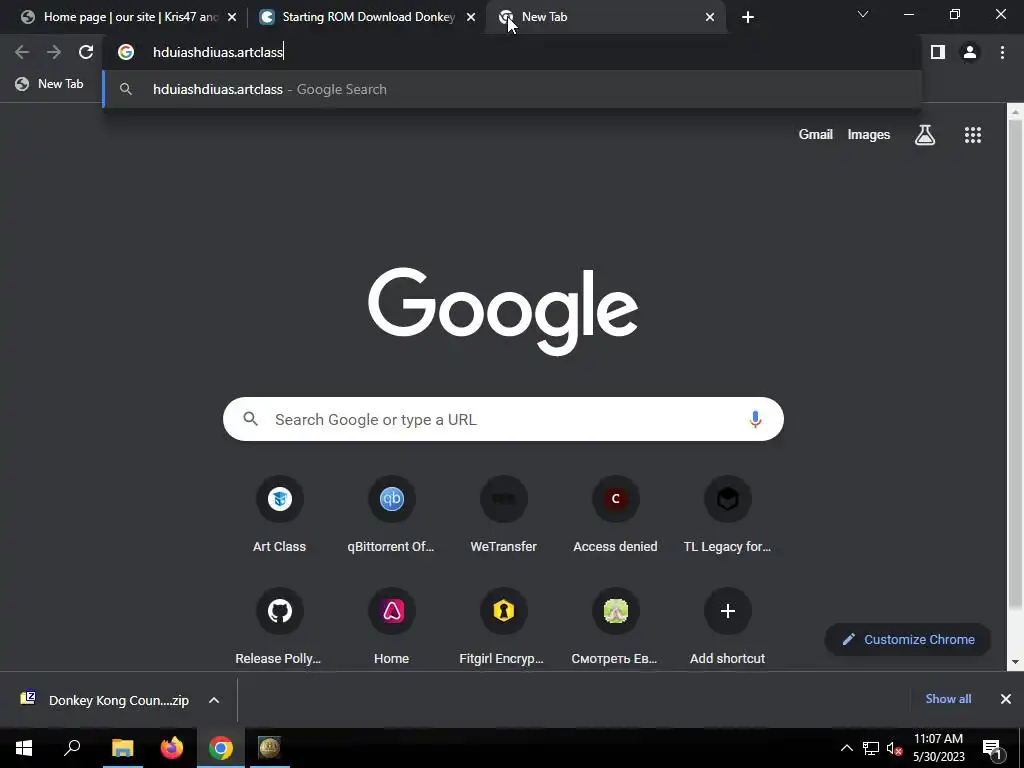Image resolution: width=1024 pixels, height=768 pixels.
Task: Go forward using the forward arrow
Action: [x=54, y=52]
